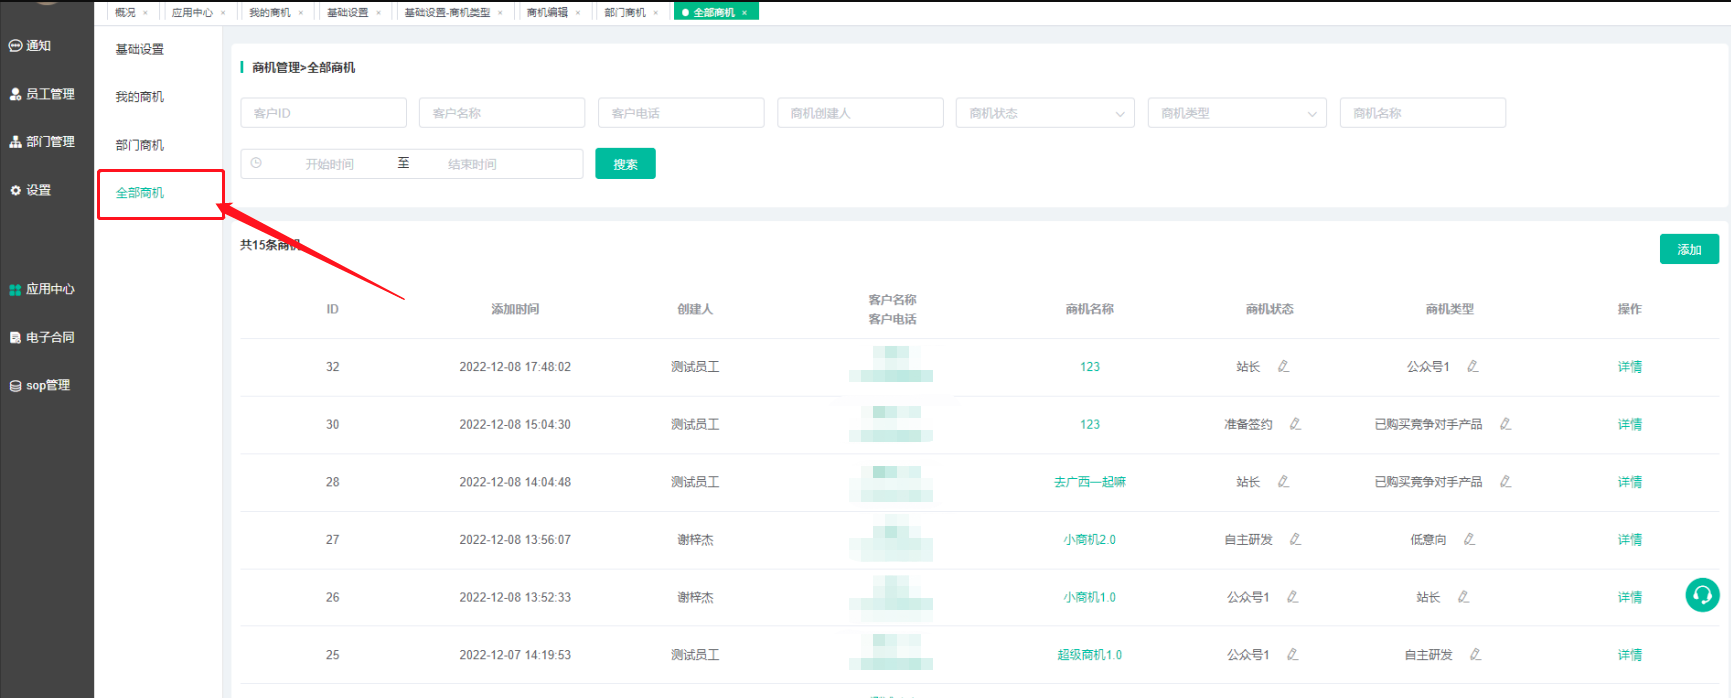Click the green customer service headset icon
Image resolution: width=1731 pixels, height=698 pixels.
[x=1702, y=595]
